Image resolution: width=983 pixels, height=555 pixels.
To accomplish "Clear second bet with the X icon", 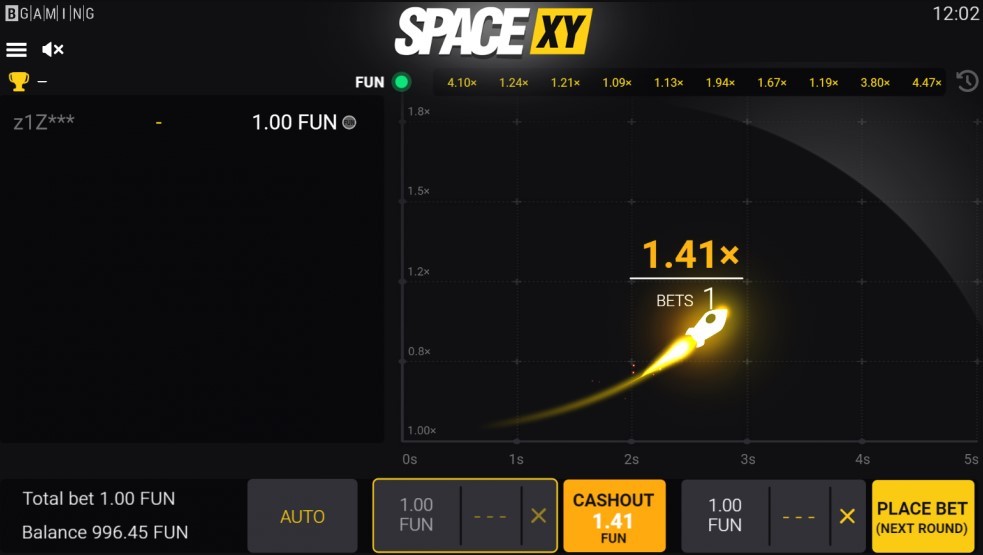I will coord(847,515).
